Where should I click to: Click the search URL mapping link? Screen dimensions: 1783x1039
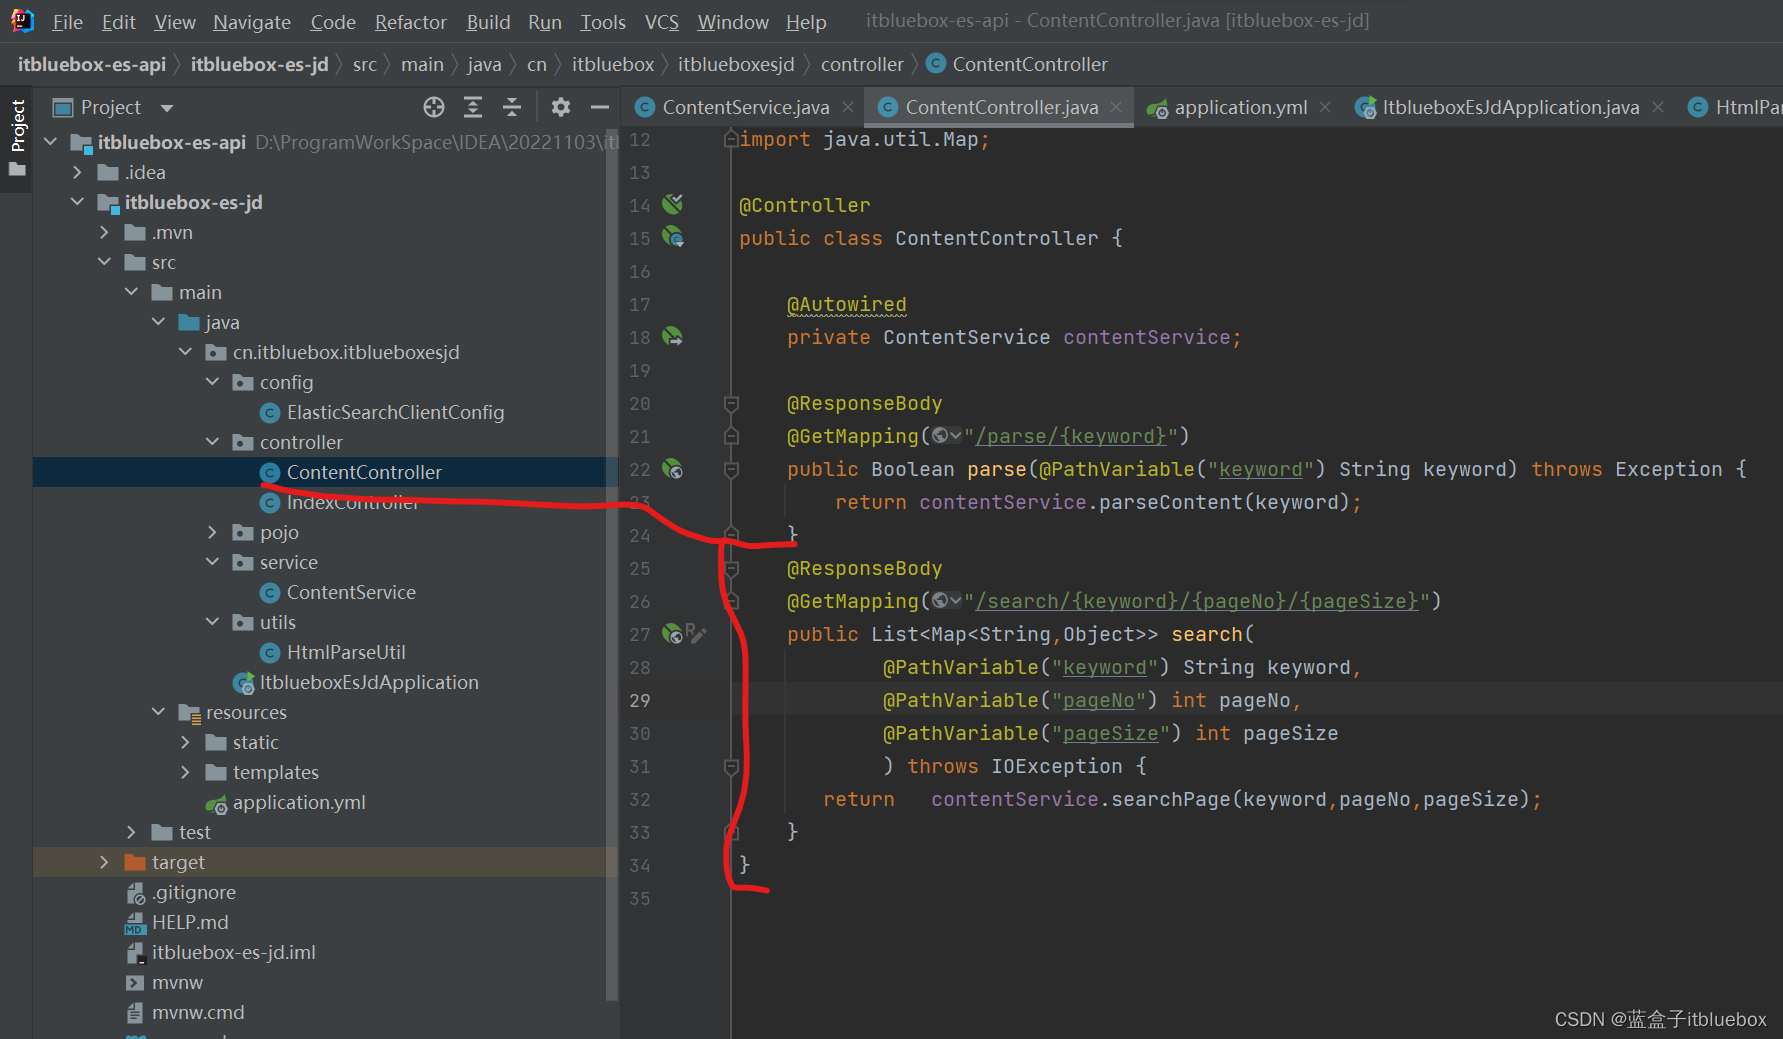[1197, 601]
